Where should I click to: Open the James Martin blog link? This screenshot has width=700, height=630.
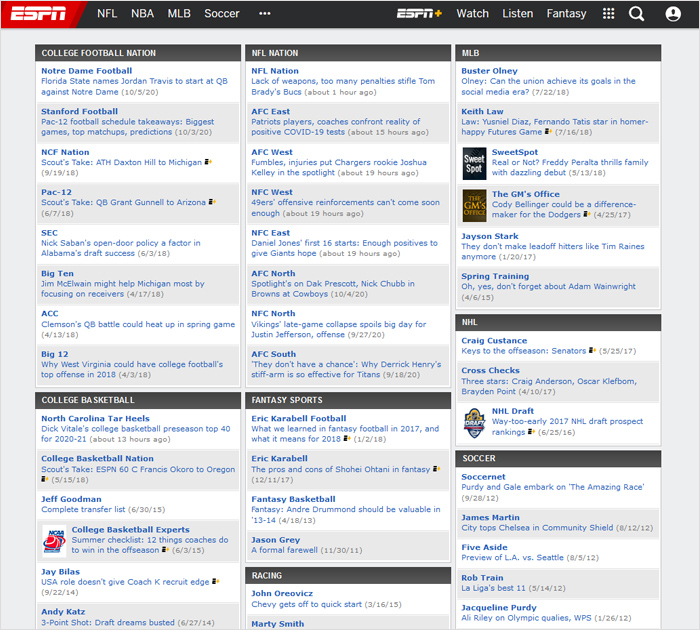point(490,517)
